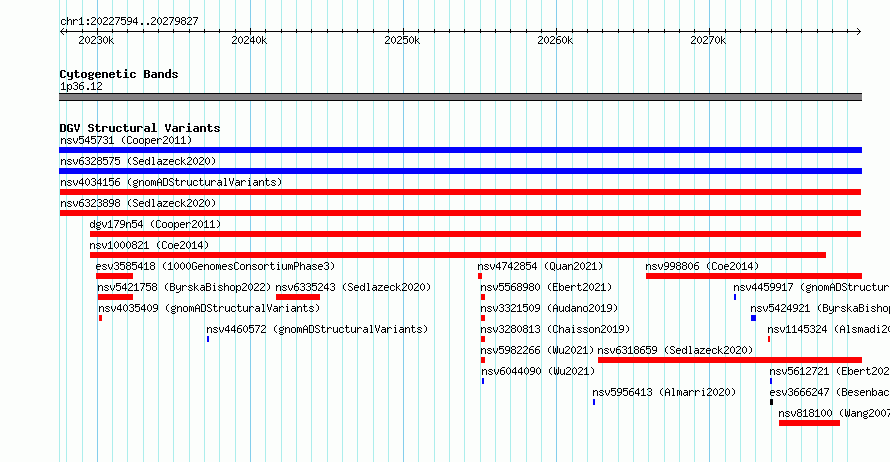Click the DGV Structural Variants track heading
The image size is (890, 462).
click(140, 128)
